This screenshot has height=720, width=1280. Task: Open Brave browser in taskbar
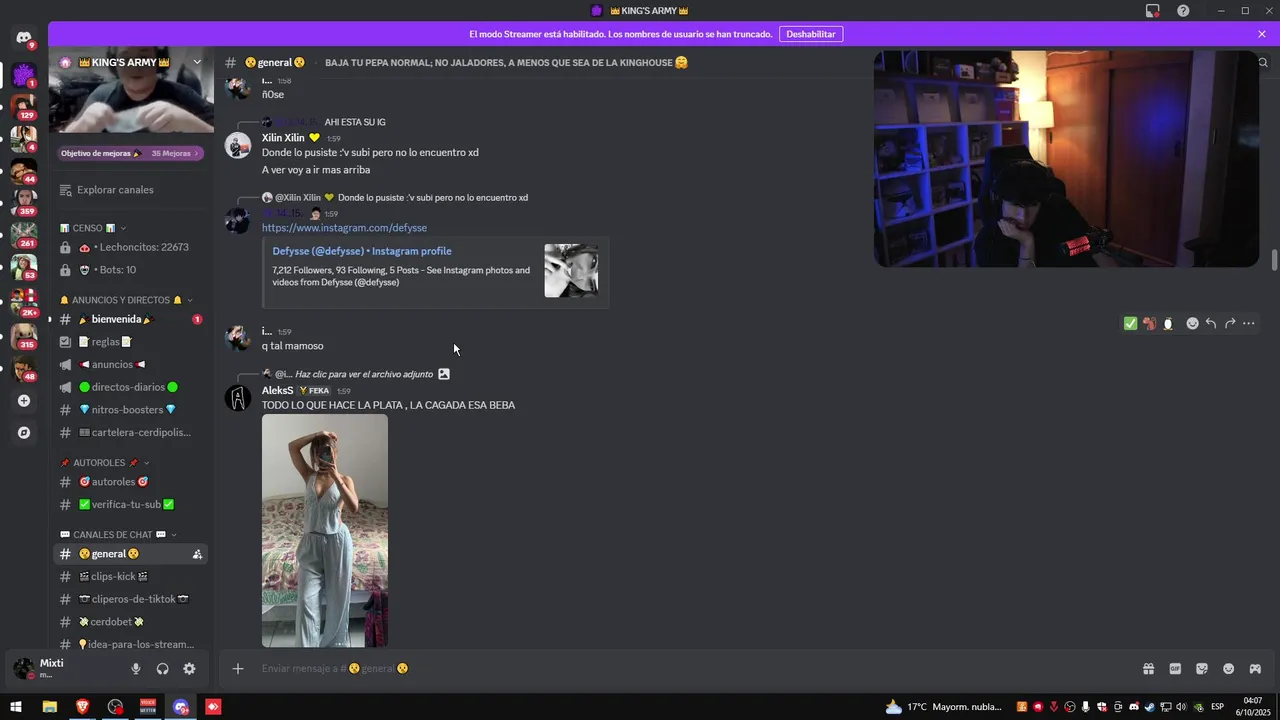click(82, 707)
